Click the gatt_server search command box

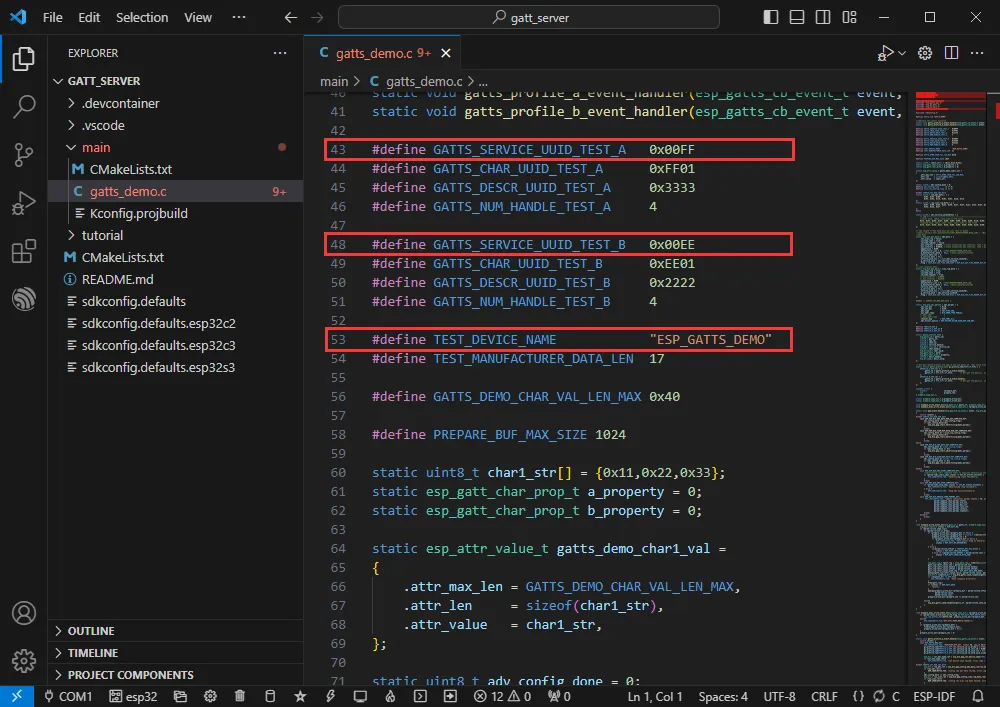528,17
